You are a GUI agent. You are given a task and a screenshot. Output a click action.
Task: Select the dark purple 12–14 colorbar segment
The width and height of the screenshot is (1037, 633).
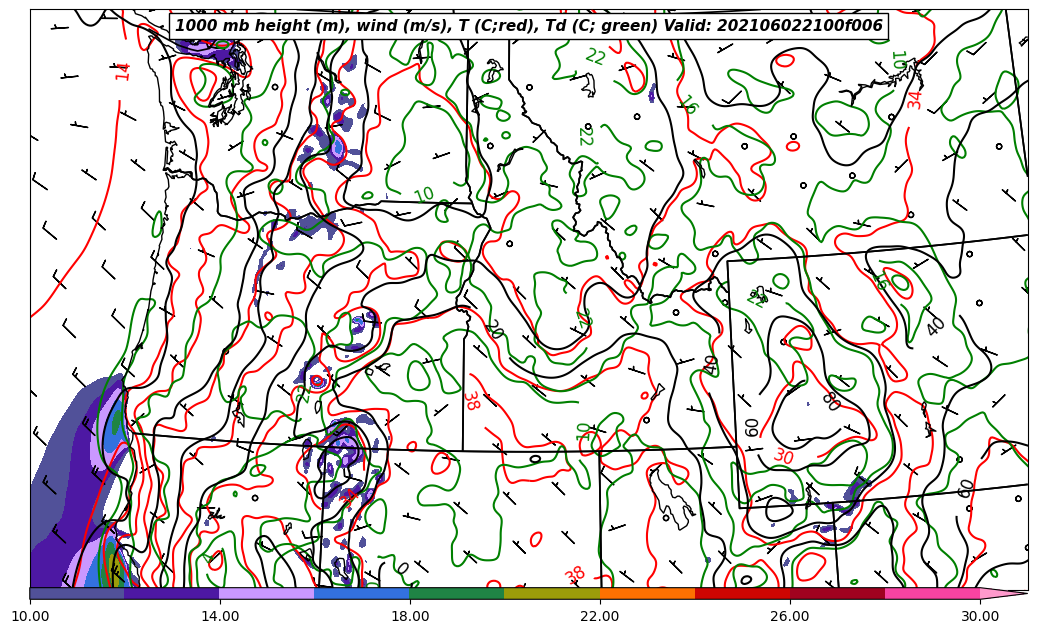click(172, 593)
